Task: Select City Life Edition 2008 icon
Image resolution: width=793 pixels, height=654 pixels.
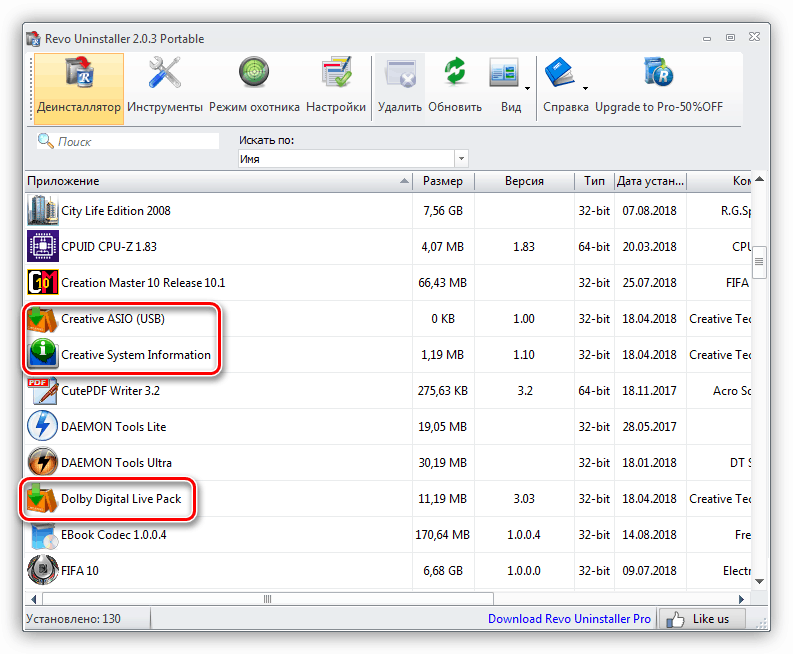Action: (x=42, y=210)
